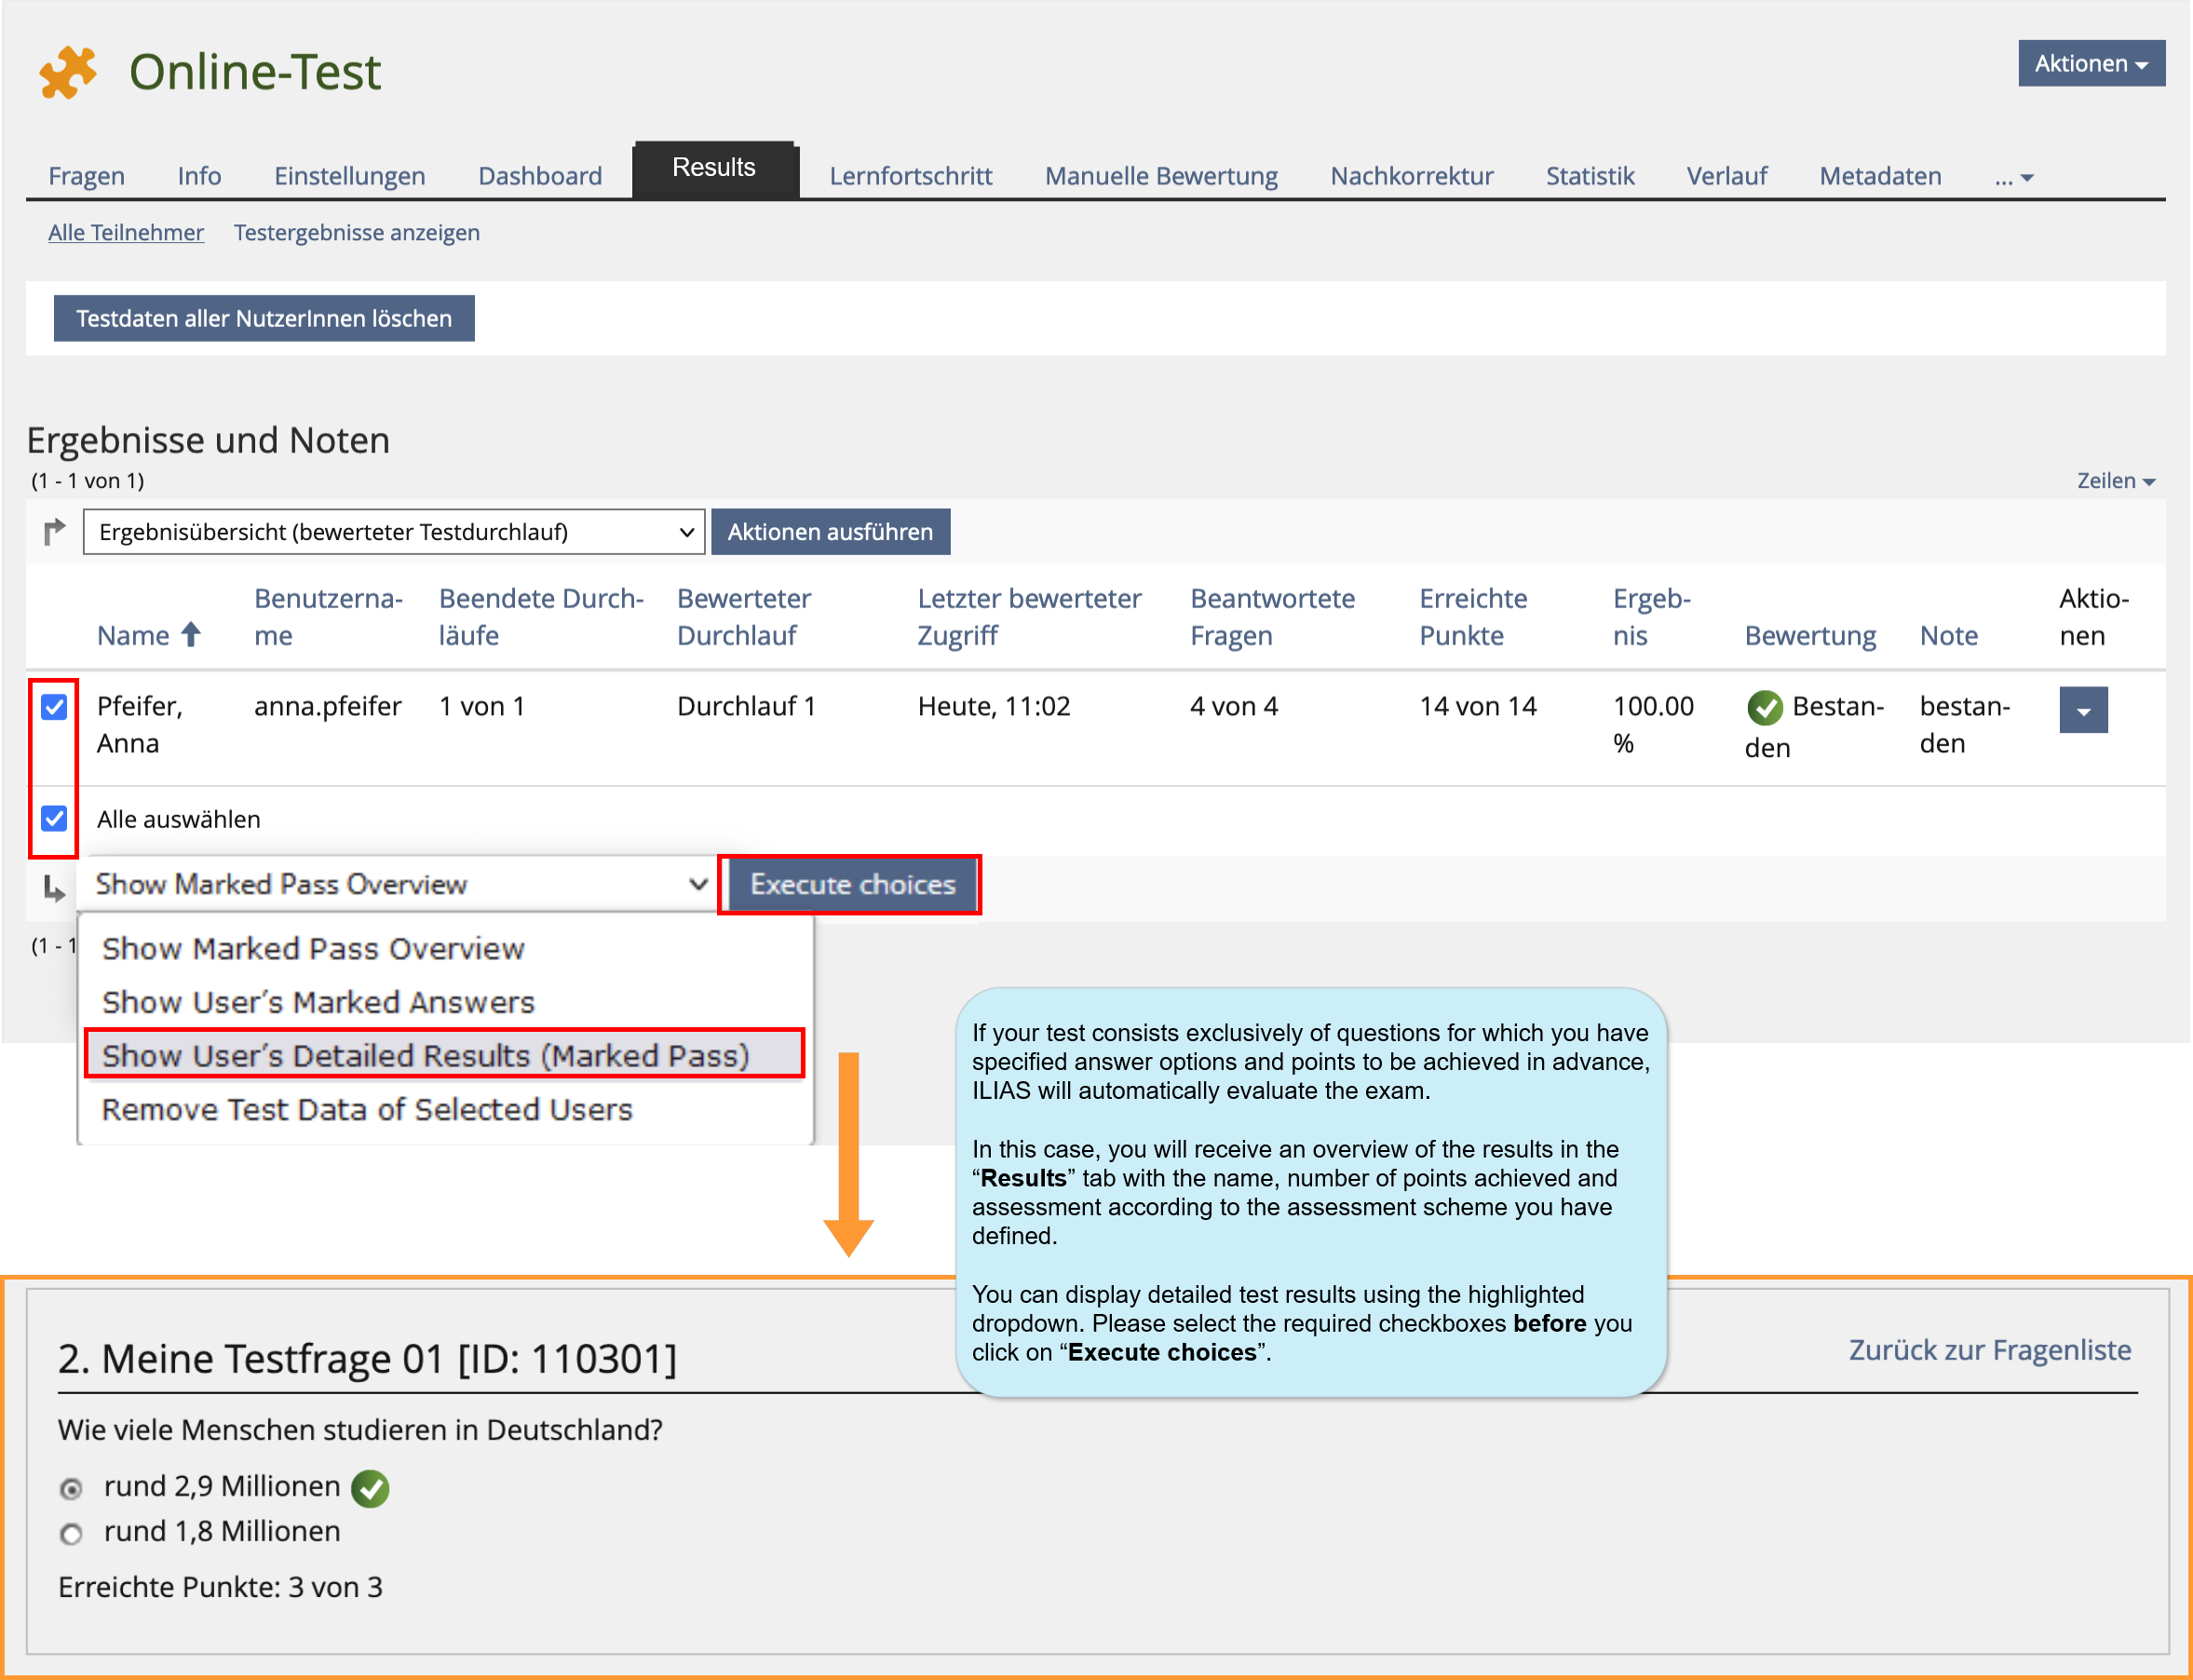The height and width of the screenshot is (1680, 2193).
Task: Open the Aktionen dropdown button
Action: (2091, 63)
